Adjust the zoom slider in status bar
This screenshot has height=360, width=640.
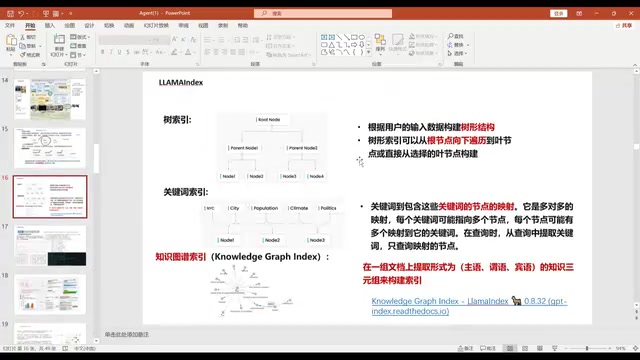point(587,348)
